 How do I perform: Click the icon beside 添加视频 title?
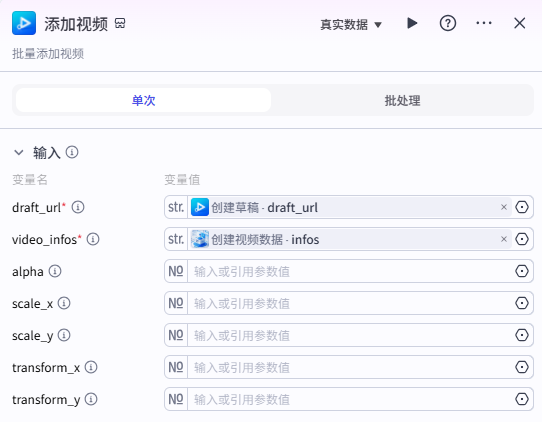(x=120, y=23)
